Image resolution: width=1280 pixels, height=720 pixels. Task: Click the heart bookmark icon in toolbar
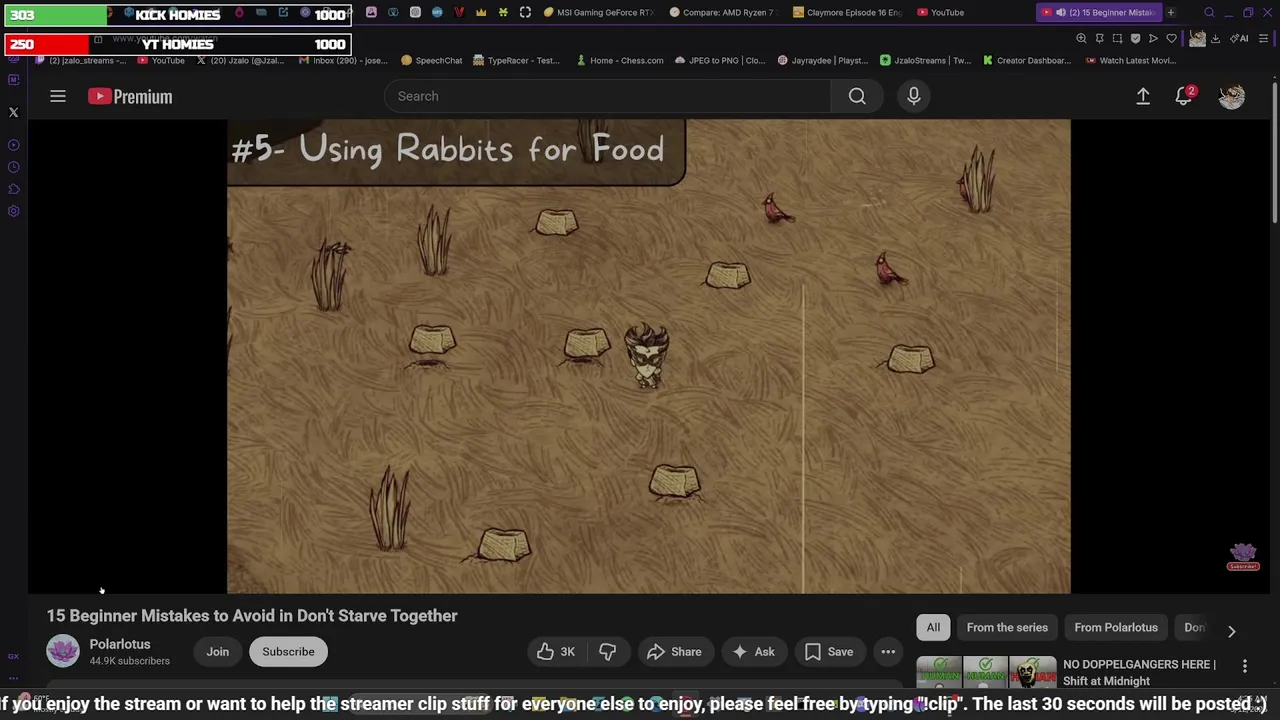(x=1171, y=38)
